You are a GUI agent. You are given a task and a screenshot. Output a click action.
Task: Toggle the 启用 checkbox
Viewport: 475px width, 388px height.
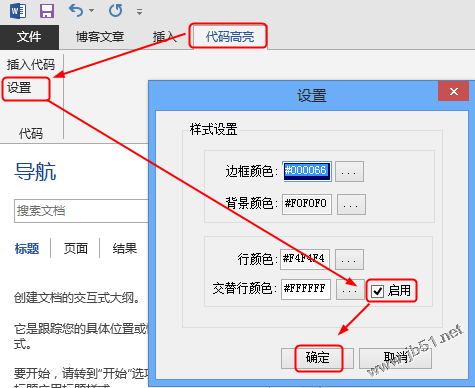pos(377,291)
